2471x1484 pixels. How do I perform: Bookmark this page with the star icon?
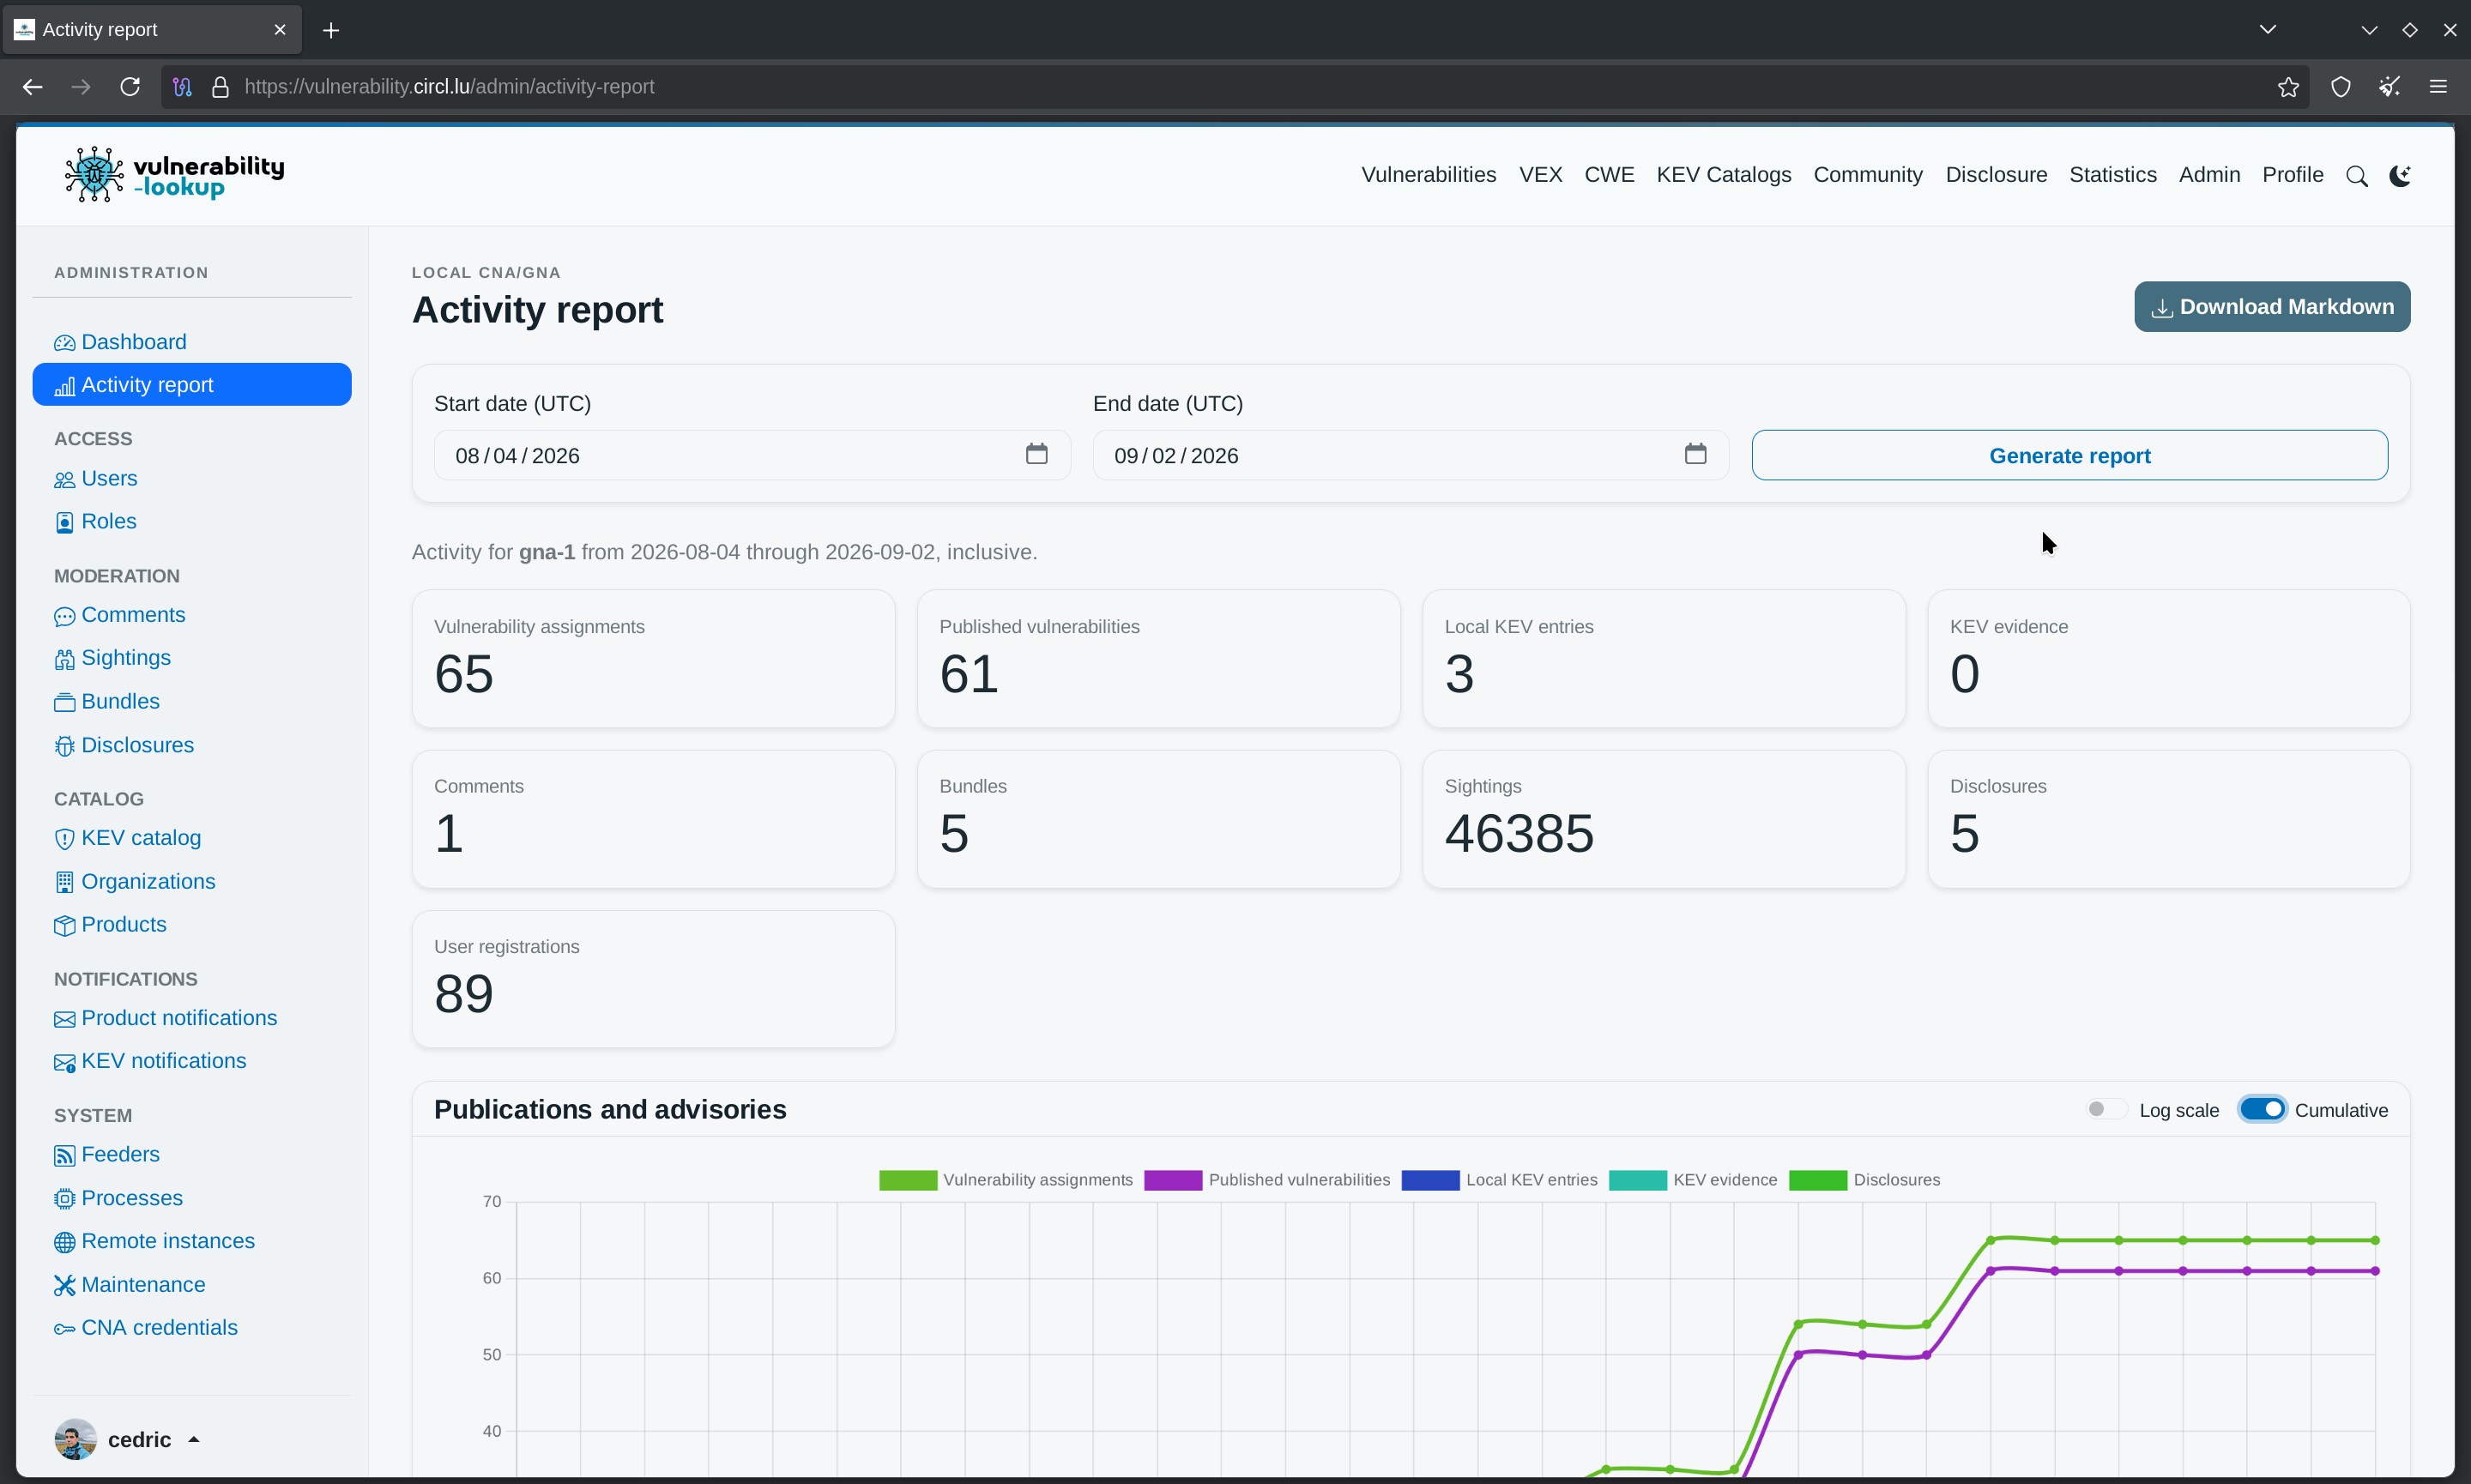(2288, 87)
